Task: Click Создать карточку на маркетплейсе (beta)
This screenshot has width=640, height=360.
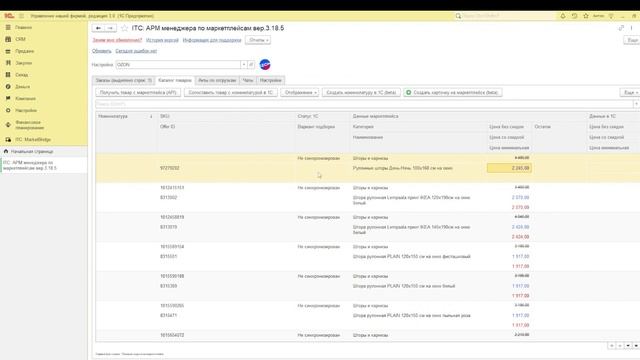Action: pos(453,93)
